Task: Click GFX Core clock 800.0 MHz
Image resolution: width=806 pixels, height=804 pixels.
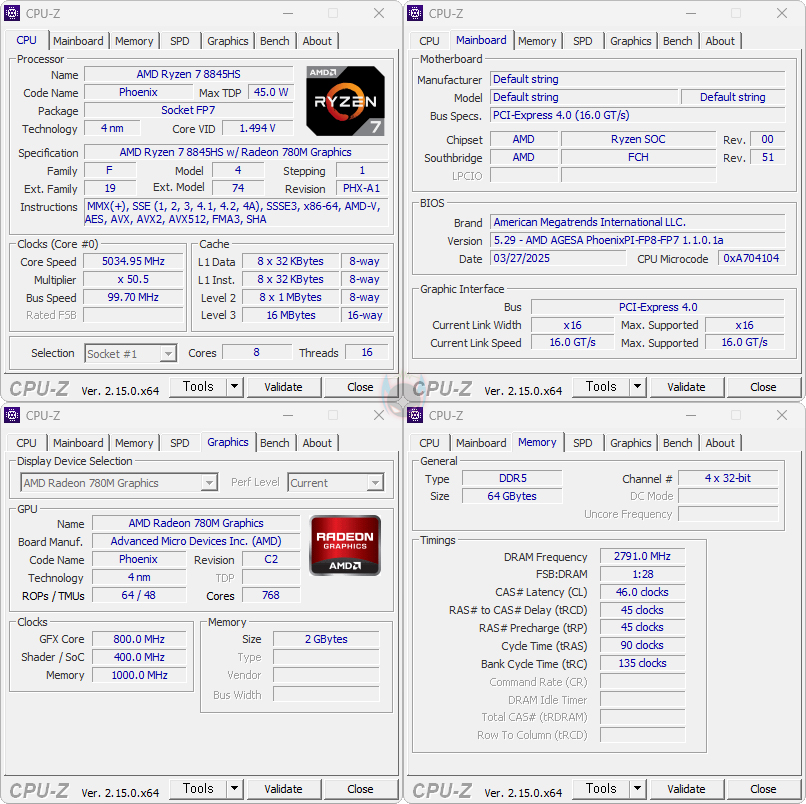Action: point(139,639)
